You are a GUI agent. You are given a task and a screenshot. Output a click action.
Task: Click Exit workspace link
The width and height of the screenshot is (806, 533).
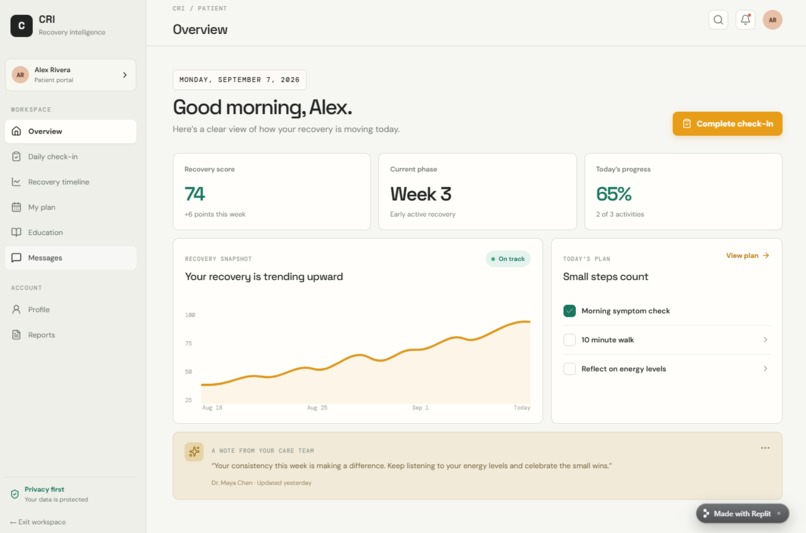click(x=38, y=522)
